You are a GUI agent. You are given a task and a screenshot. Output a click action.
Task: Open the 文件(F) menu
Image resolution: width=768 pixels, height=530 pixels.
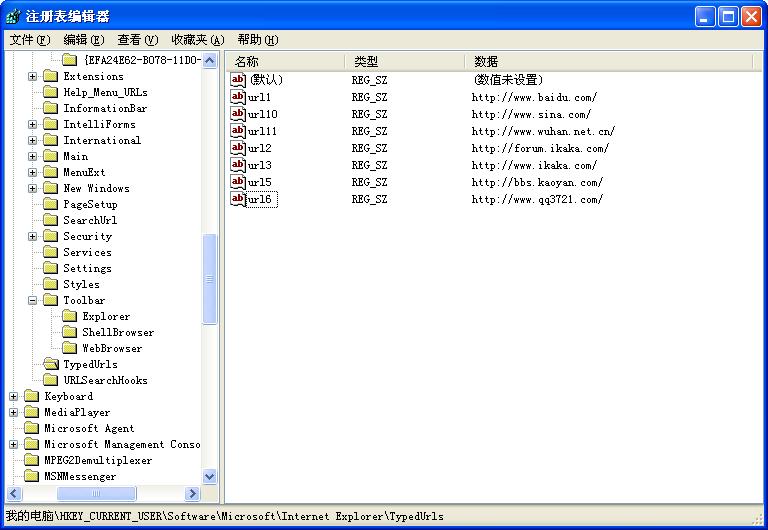click(30, 40)
